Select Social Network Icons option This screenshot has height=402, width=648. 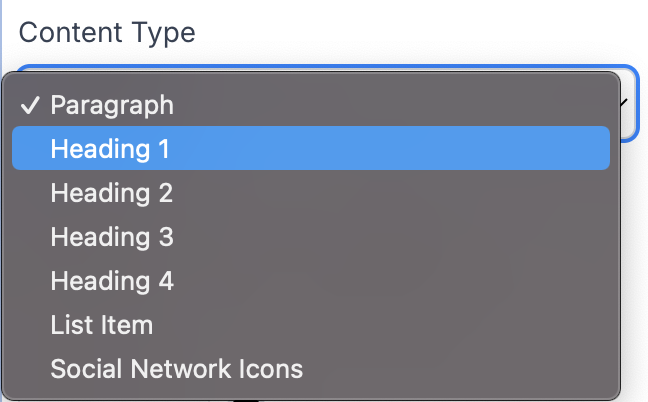click(176, 369)
